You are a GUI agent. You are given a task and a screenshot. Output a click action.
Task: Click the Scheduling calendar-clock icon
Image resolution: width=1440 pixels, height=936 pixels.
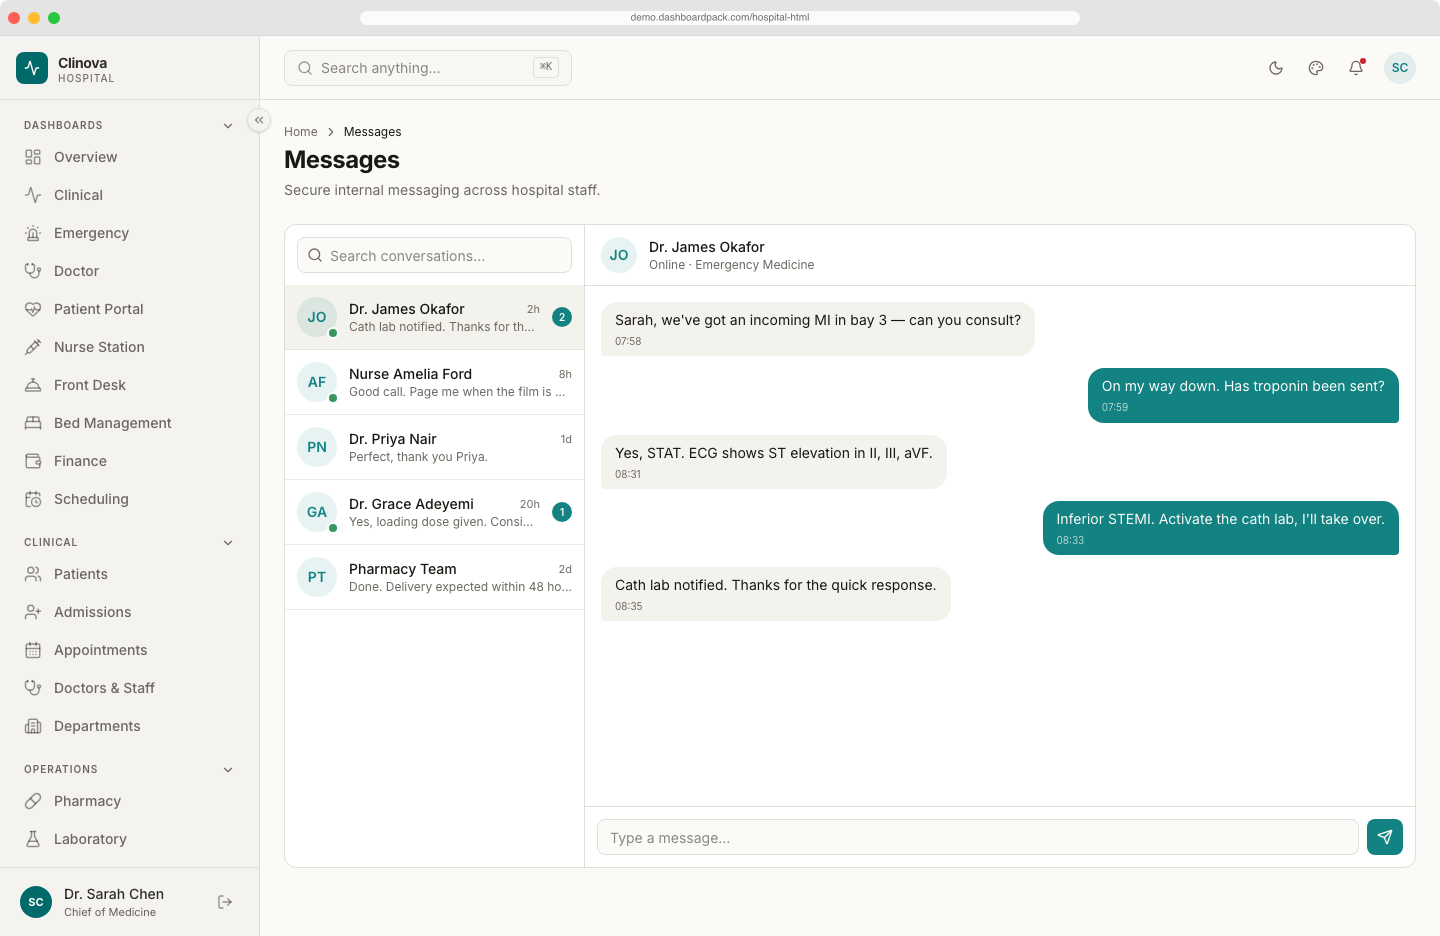pyautogui.click(x=33, y=499)
